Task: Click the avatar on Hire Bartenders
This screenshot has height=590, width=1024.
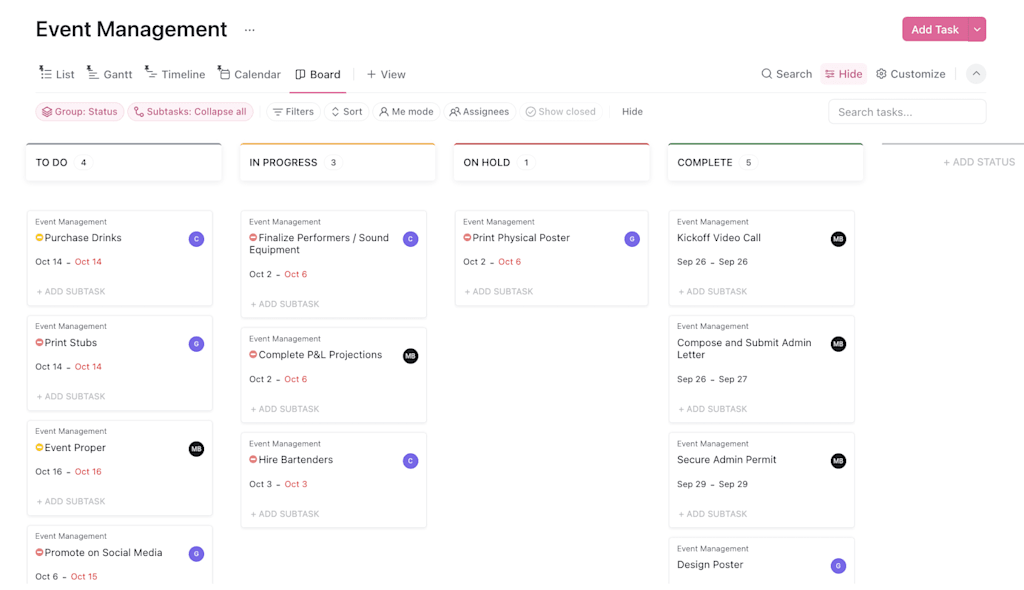Action: tap(410, 461)
